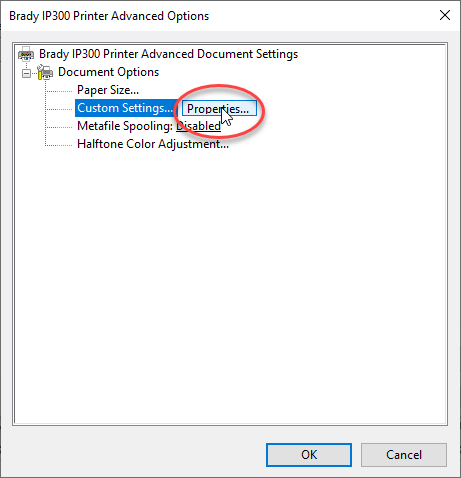Viewport: 461px width, 478px height.
Task: Open the Properties... button for Custom Settings
Action: pyautogui.click(x=219, y=108)
